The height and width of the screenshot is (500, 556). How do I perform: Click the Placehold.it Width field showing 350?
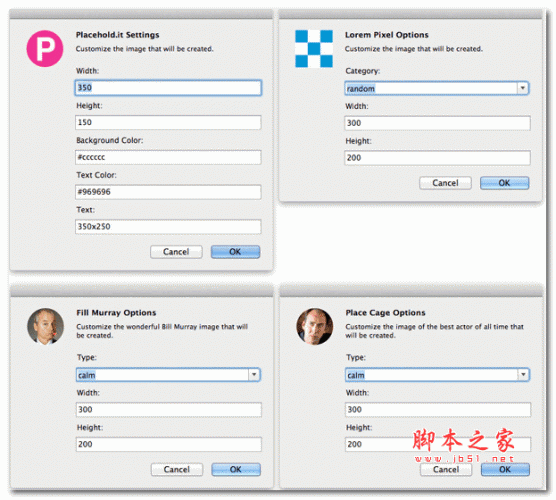pos(168,88)
